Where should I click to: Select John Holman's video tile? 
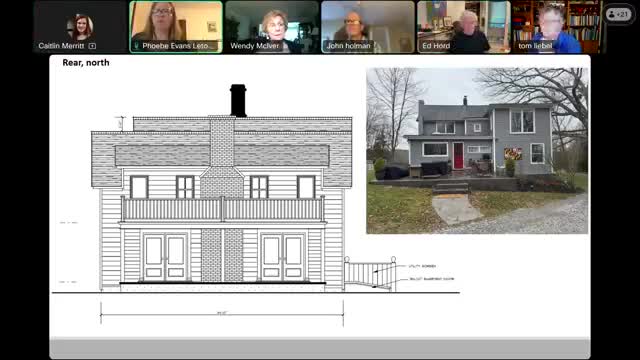click(x=368, y=27)
